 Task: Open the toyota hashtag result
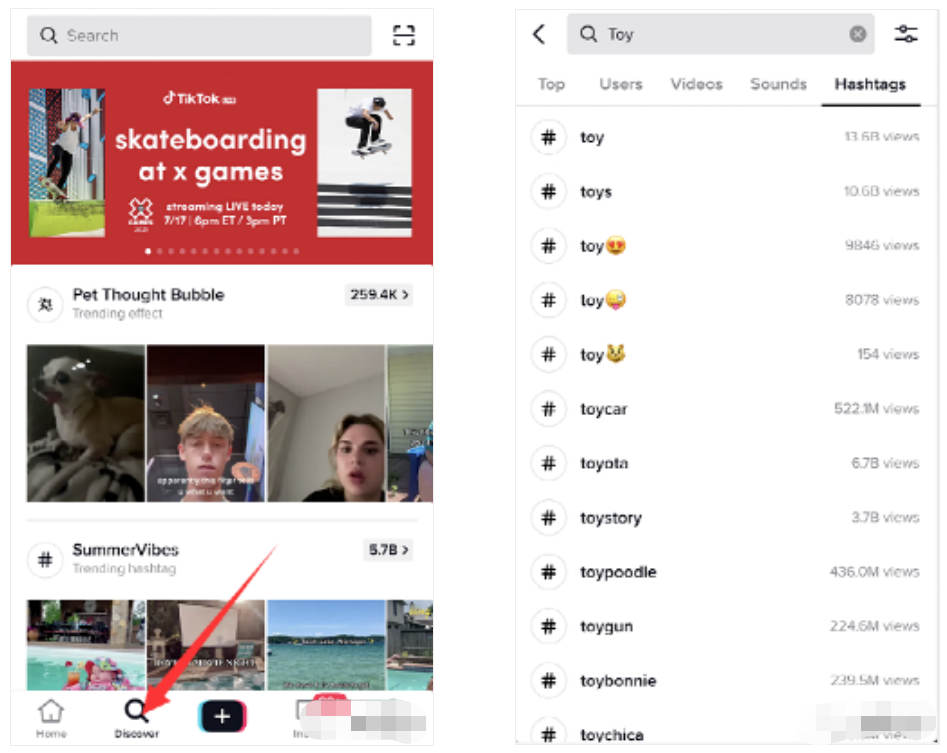click(x=726, y=463)
